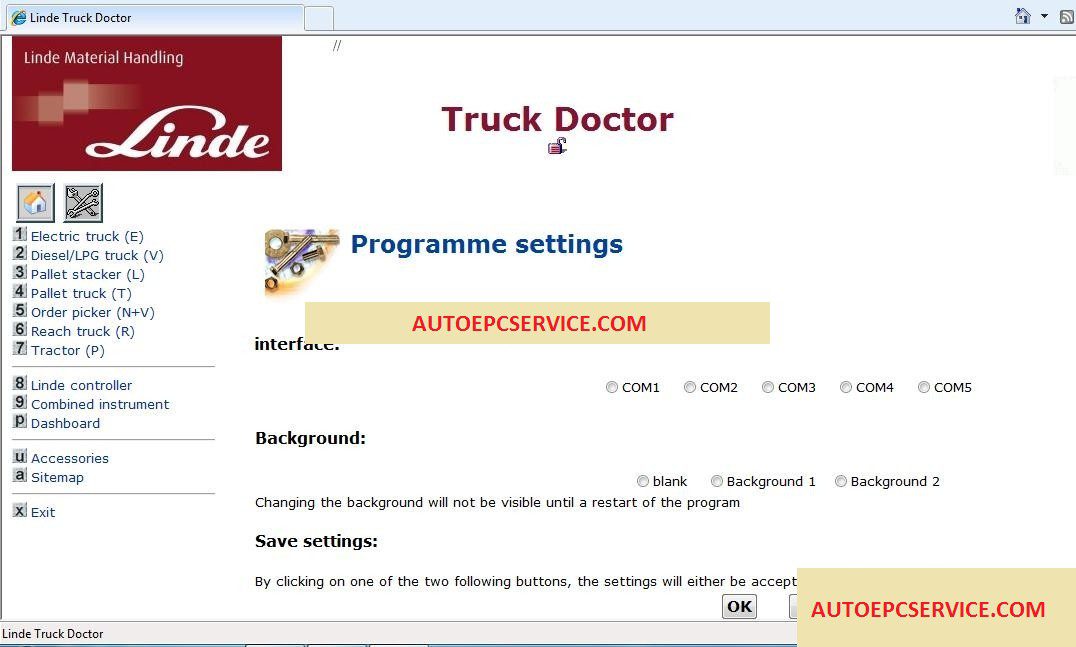Select COM2 interface radio button

tap(690, 387)
